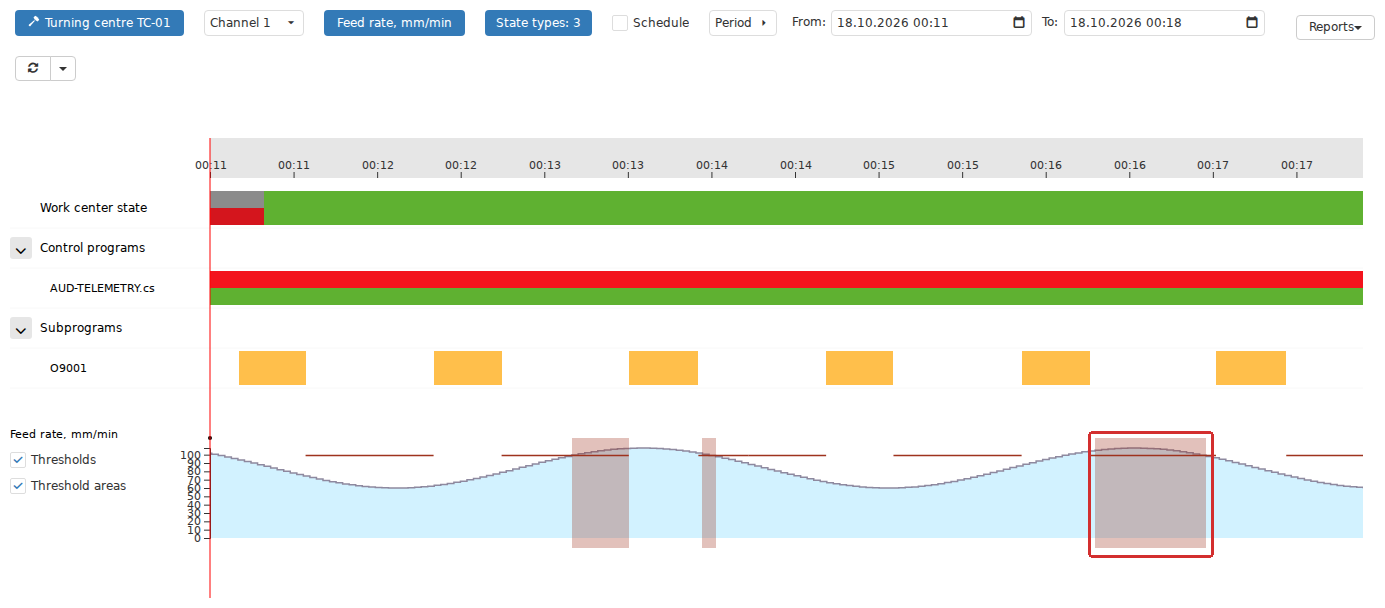Uncheck the Threshold areas checkbox
1385x608 pixels.
(18, 486)
